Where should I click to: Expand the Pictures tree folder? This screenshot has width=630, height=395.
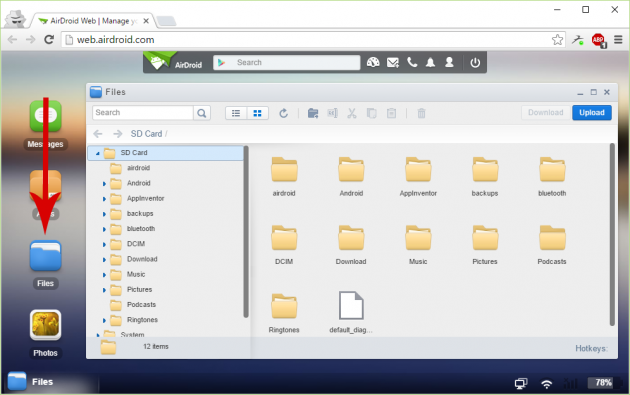[104, 290]
